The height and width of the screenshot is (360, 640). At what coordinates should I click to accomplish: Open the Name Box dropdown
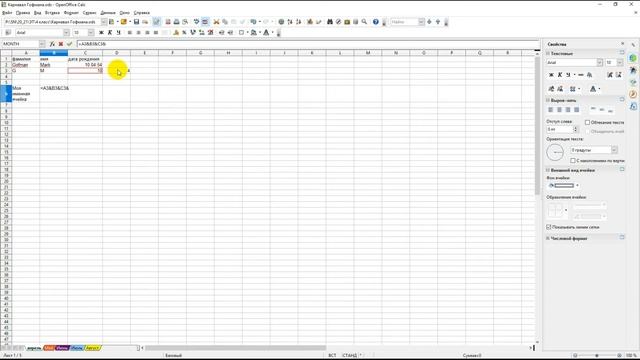coord(42,44)
